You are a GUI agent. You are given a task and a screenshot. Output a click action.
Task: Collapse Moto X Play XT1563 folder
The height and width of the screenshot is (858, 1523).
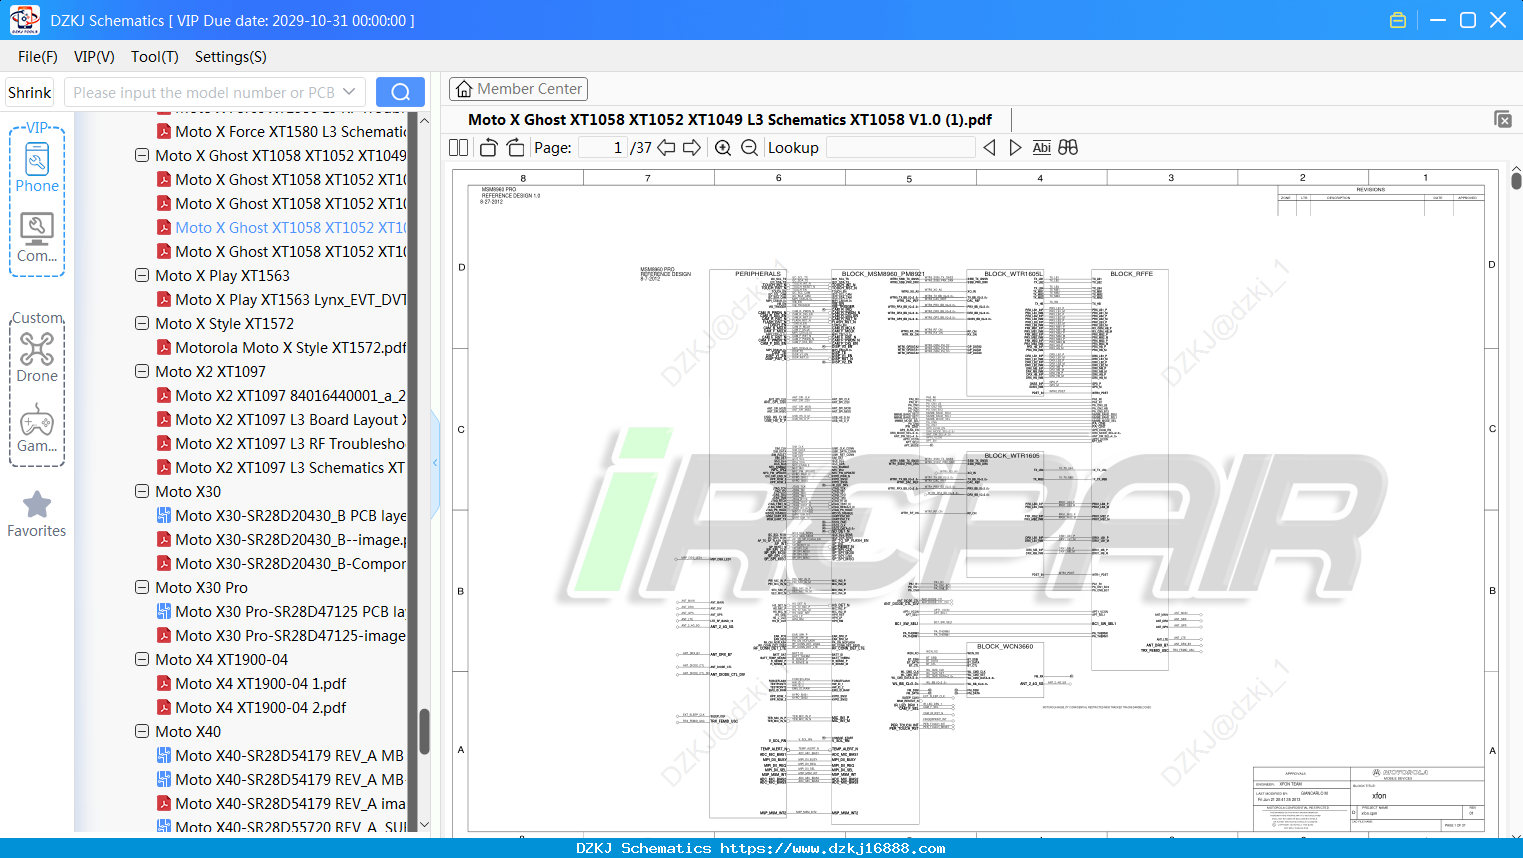coord(142,276)
